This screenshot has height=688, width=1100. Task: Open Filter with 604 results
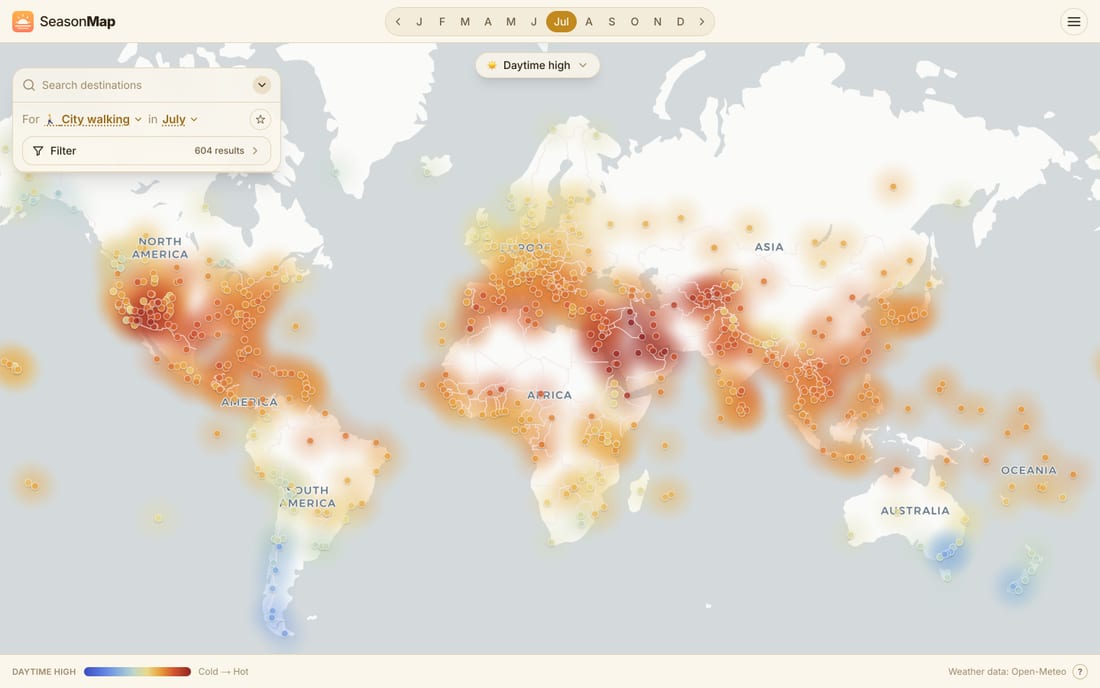click(x=146, y=151)
